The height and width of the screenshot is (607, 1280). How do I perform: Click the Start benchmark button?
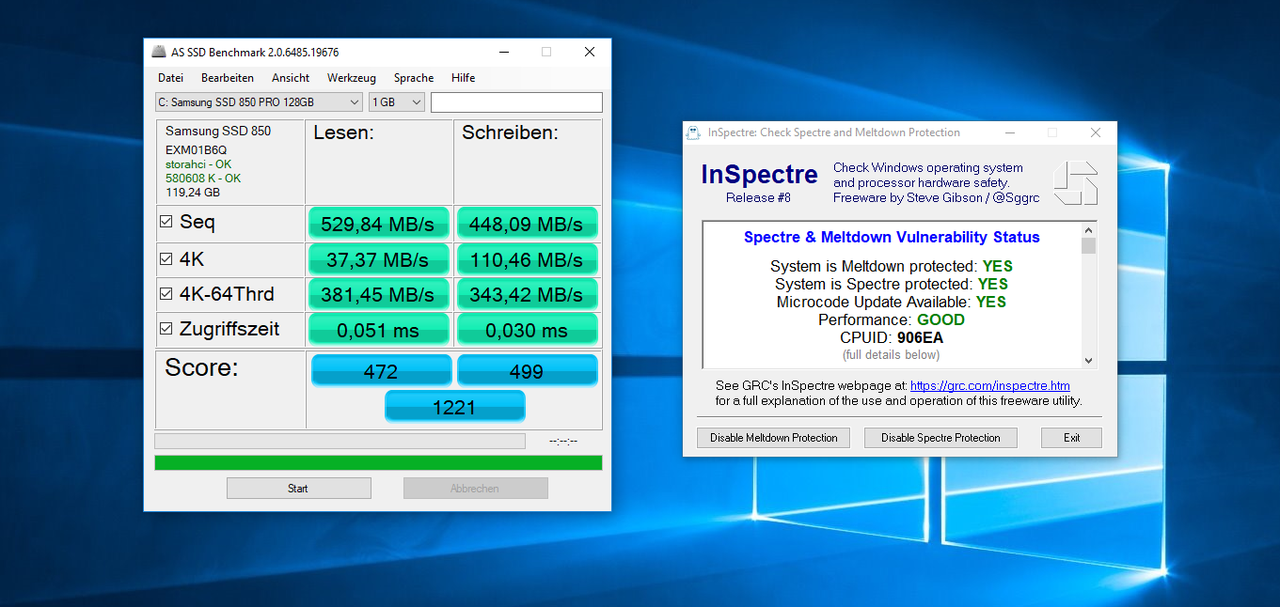click(x=298, y=488)
